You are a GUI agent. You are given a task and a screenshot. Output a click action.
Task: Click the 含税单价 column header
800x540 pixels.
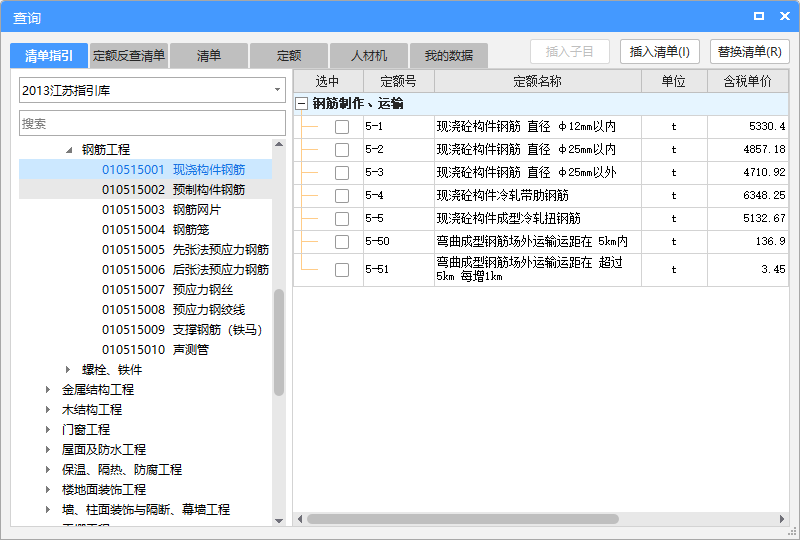coord(748,81)
